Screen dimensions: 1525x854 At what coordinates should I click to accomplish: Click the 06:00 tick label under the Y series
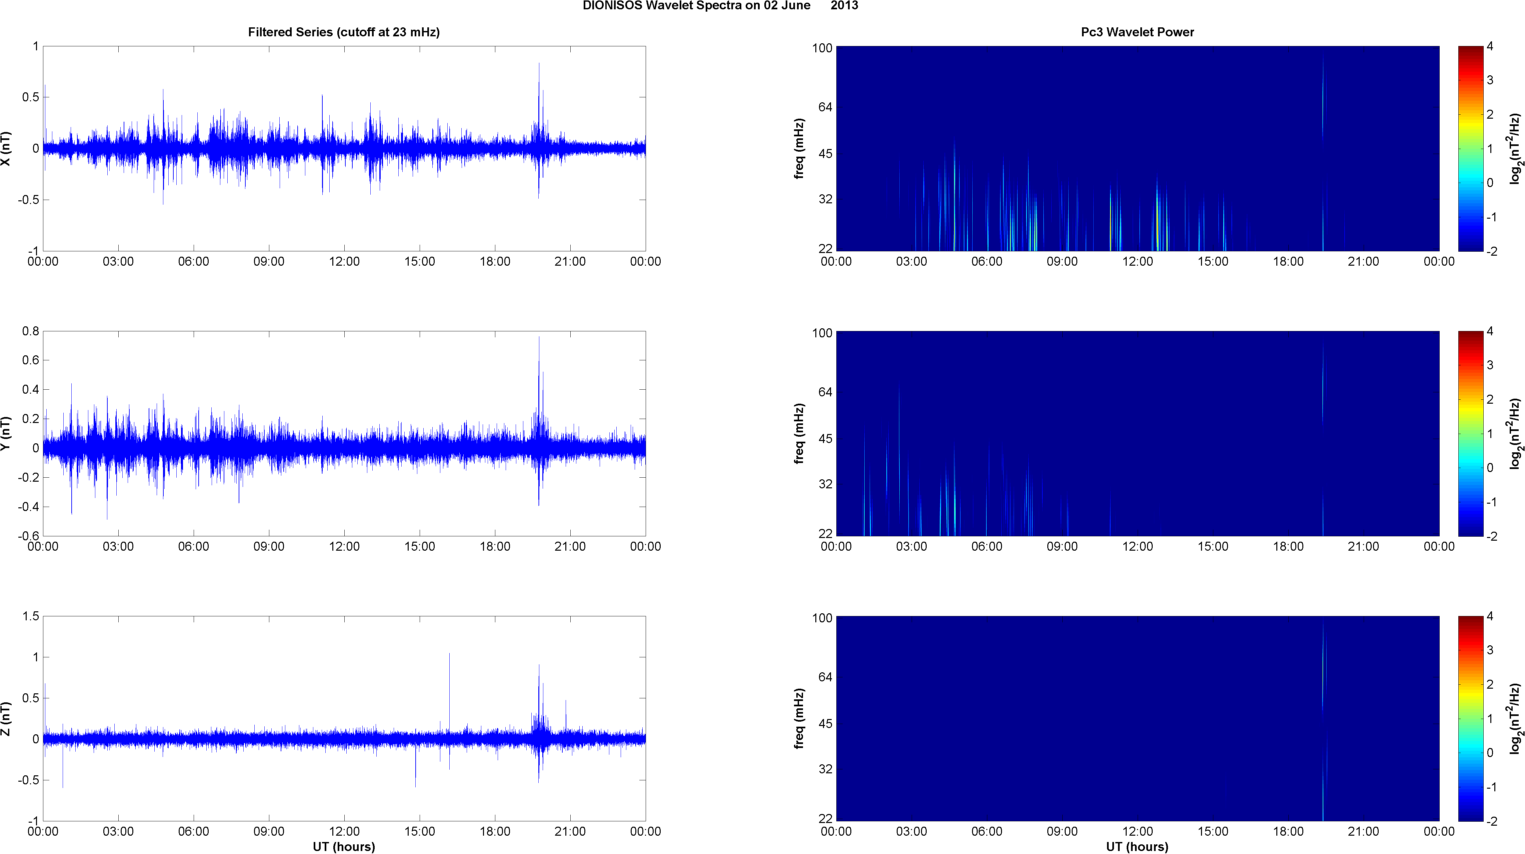(x=194, y=547)
